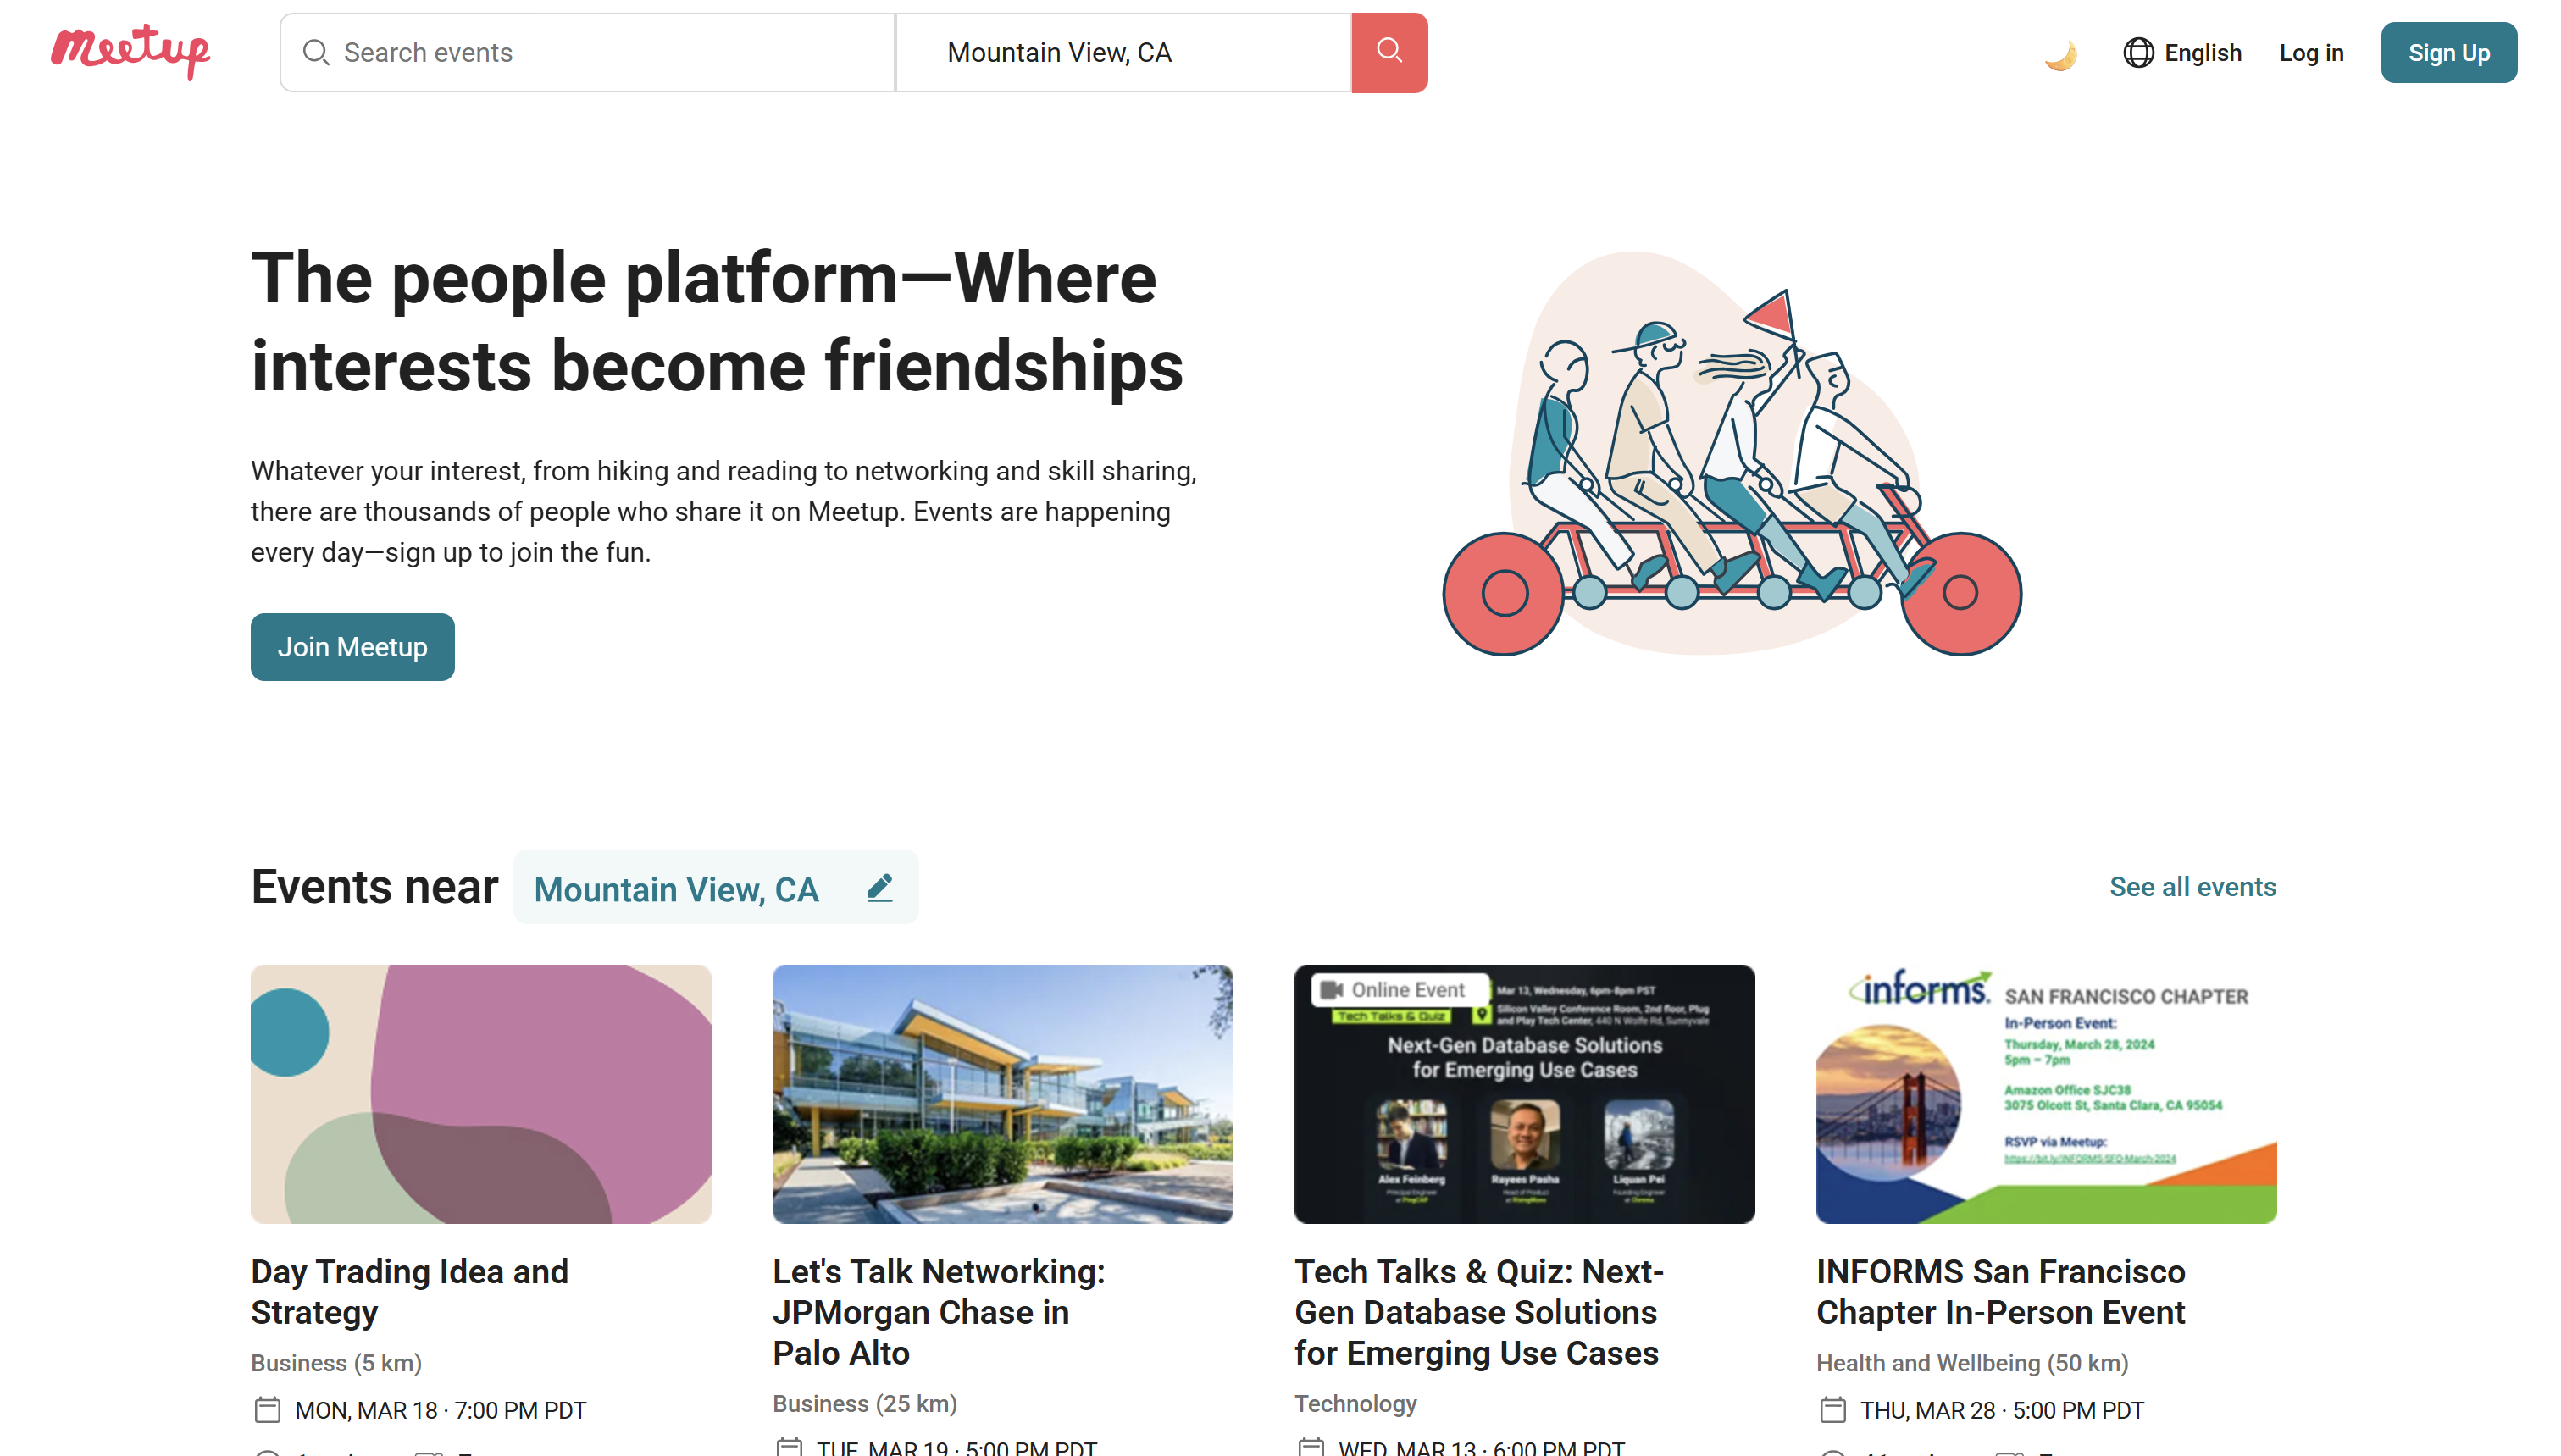
Task: Click the Meetup logo
Action: pyautogui.click(x=131, y=51)
